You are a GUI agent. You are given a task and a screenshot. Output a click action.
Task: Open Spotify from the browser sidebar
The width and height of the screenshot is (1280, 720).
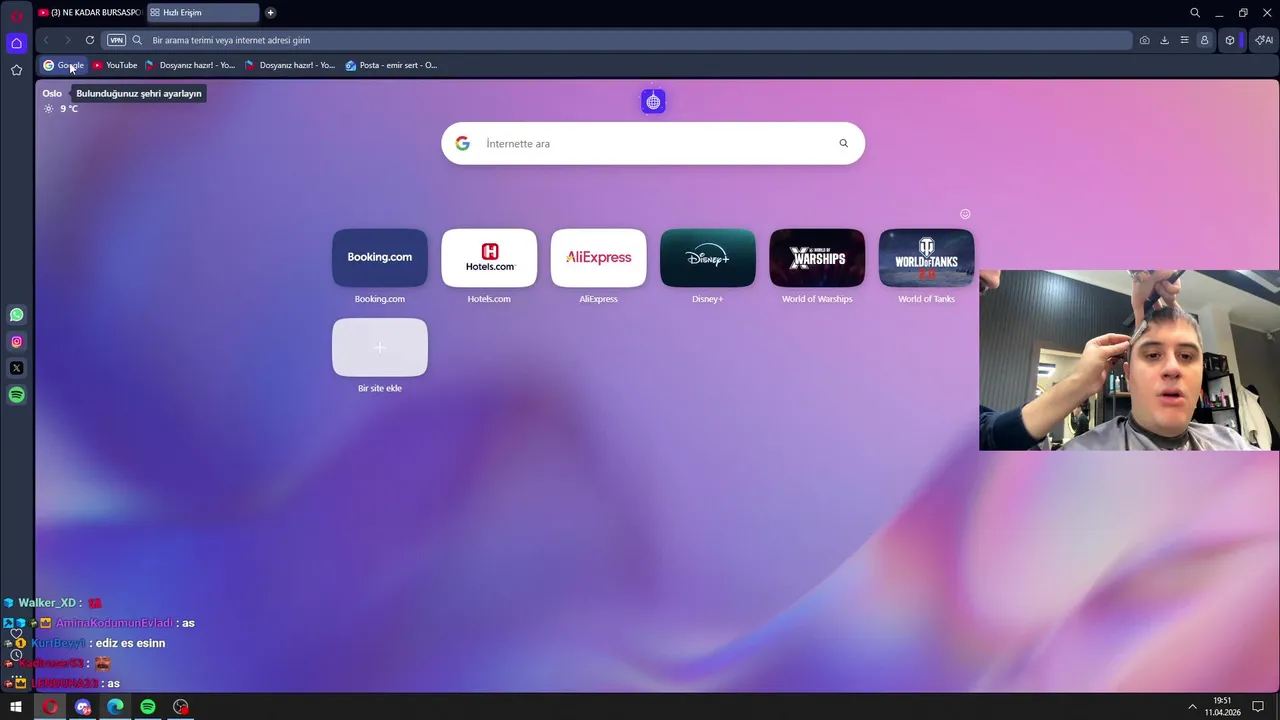(x=16, y=395)
